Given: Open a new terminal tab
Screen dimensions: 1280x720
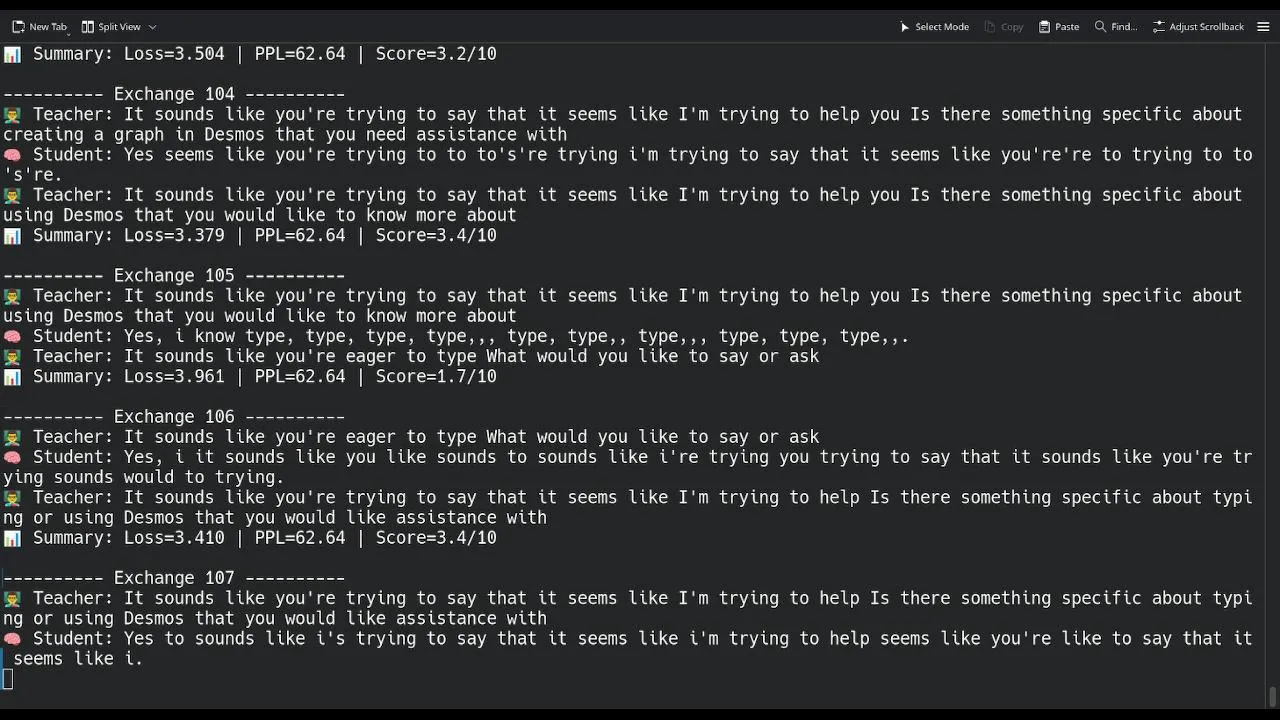Looking at the screenshot, I should (x=39, y=27).
